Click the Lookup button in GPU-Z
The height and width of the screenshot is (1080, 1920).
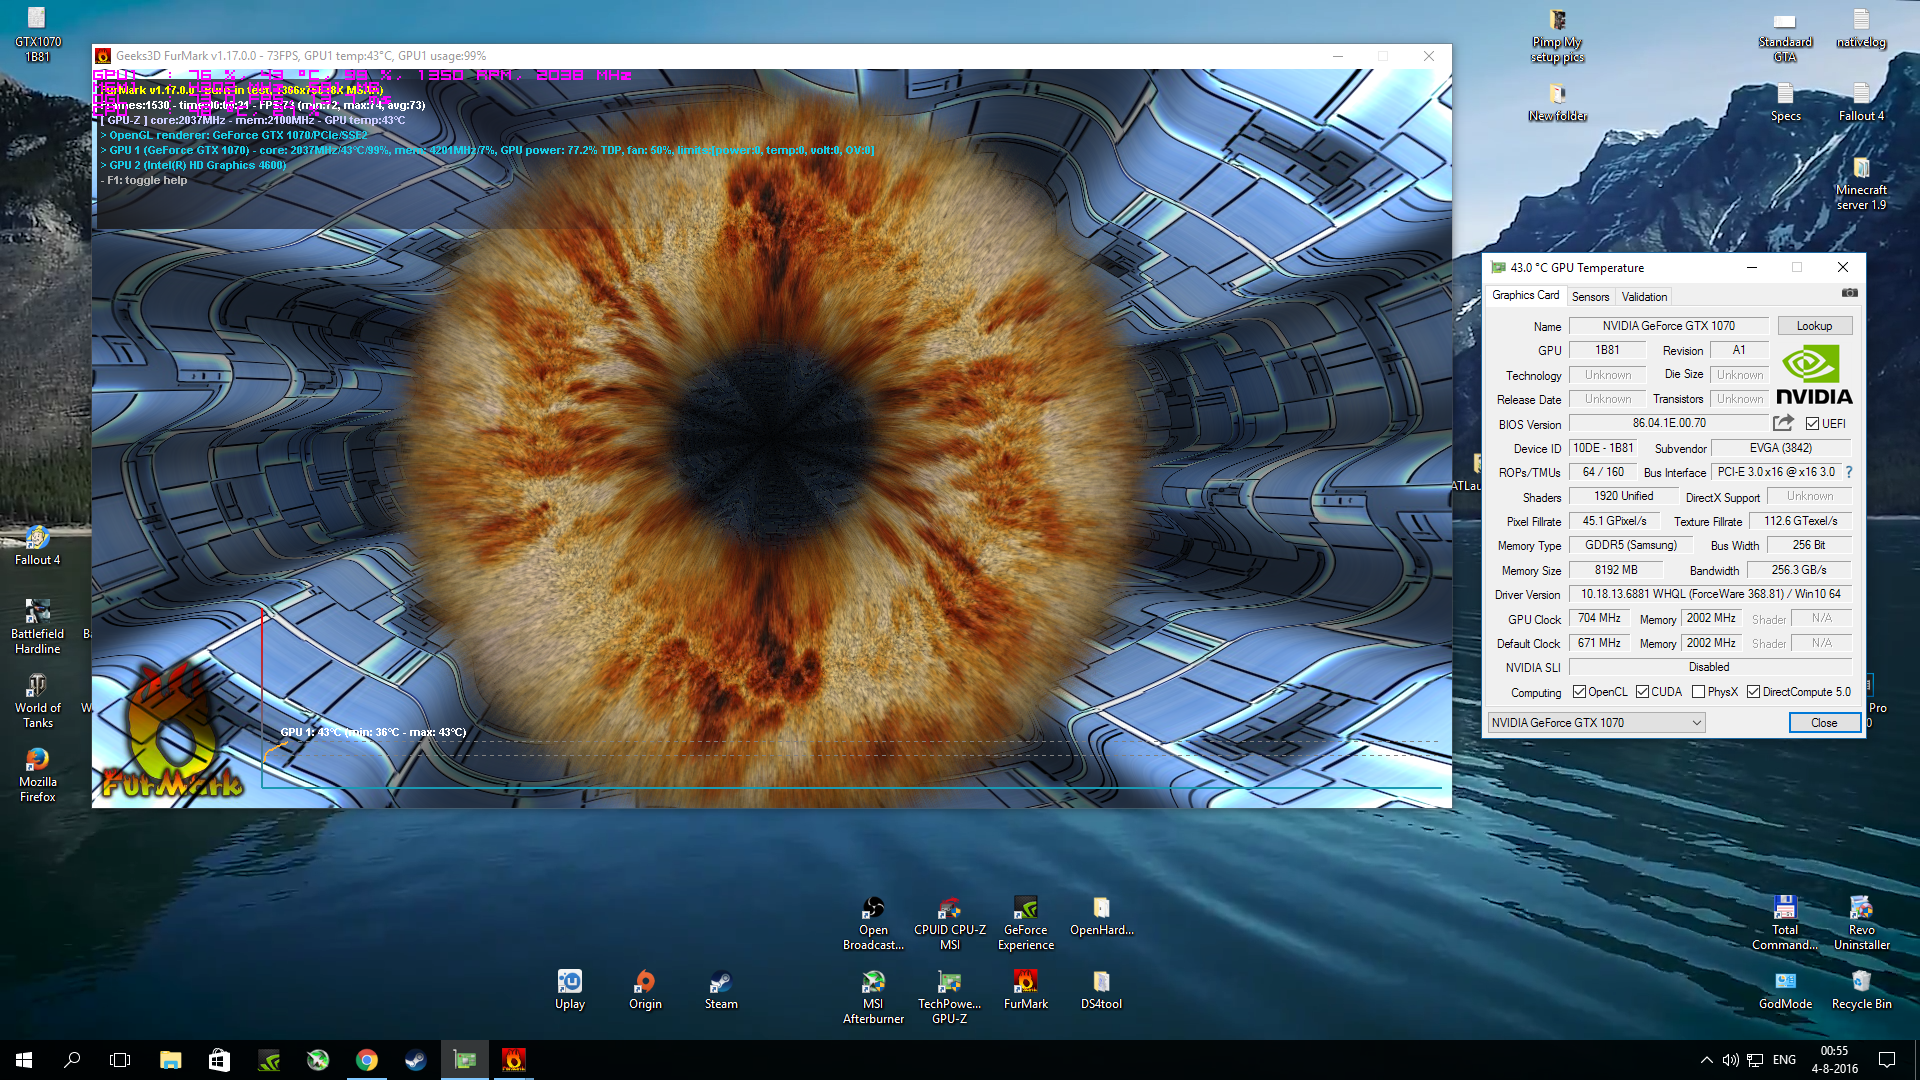1814,326
